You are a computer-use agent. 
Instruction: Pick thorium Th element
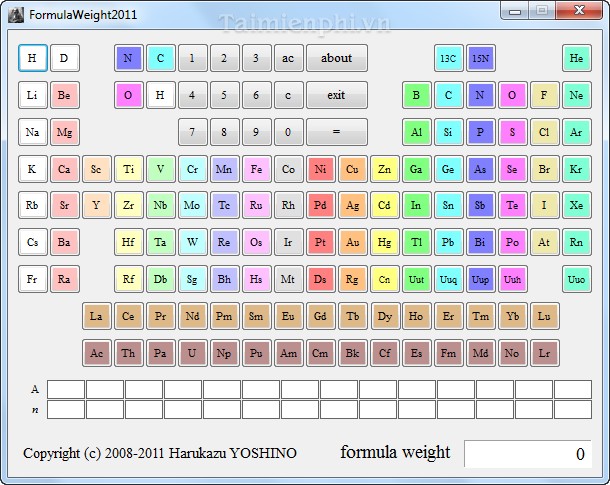click(128, 353)
